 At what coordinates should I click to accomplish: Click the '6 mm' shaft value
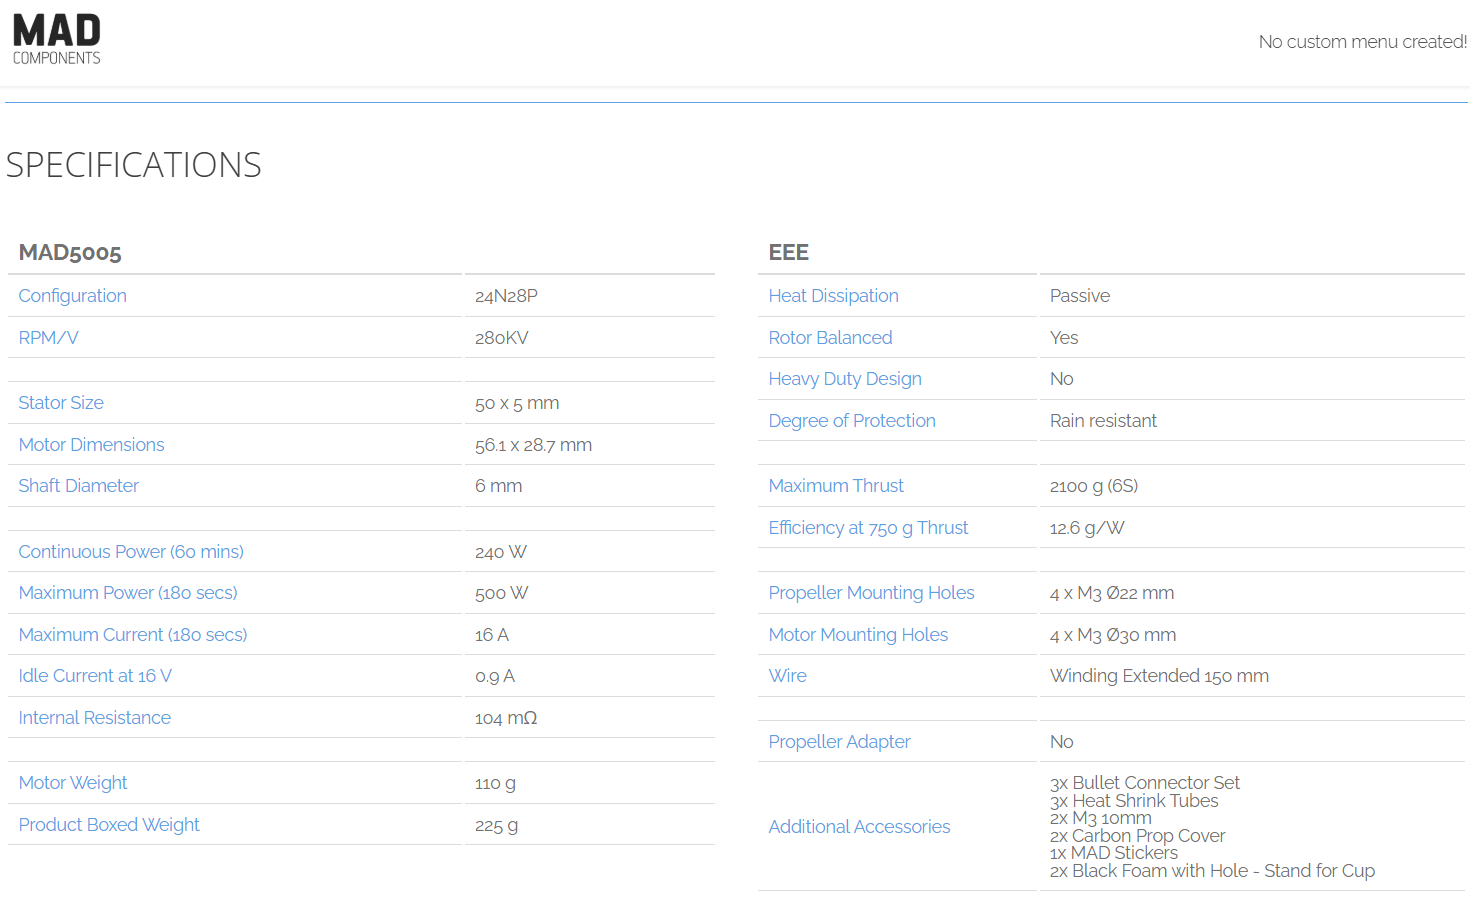498,486
